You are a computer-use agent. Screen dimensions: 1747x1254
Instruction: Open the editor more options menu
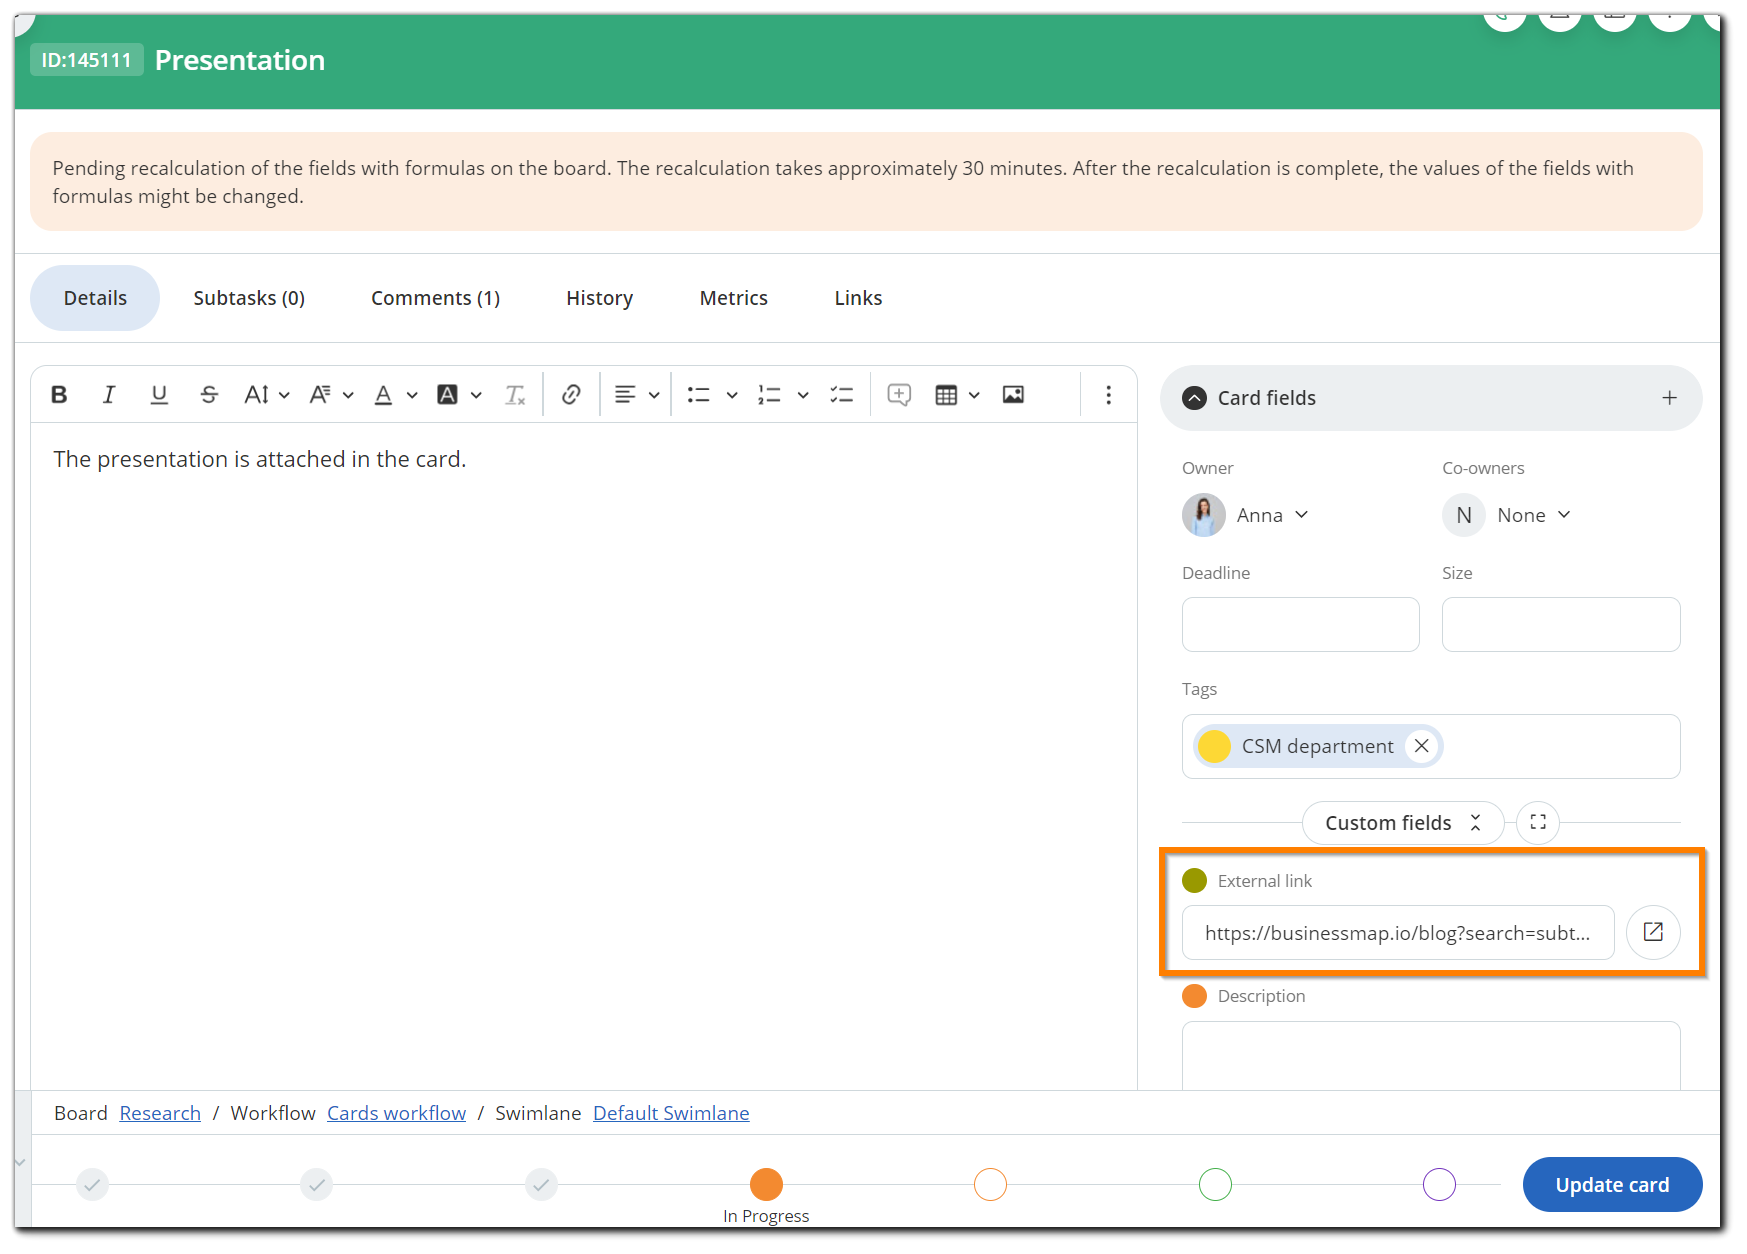(1108, 395)
